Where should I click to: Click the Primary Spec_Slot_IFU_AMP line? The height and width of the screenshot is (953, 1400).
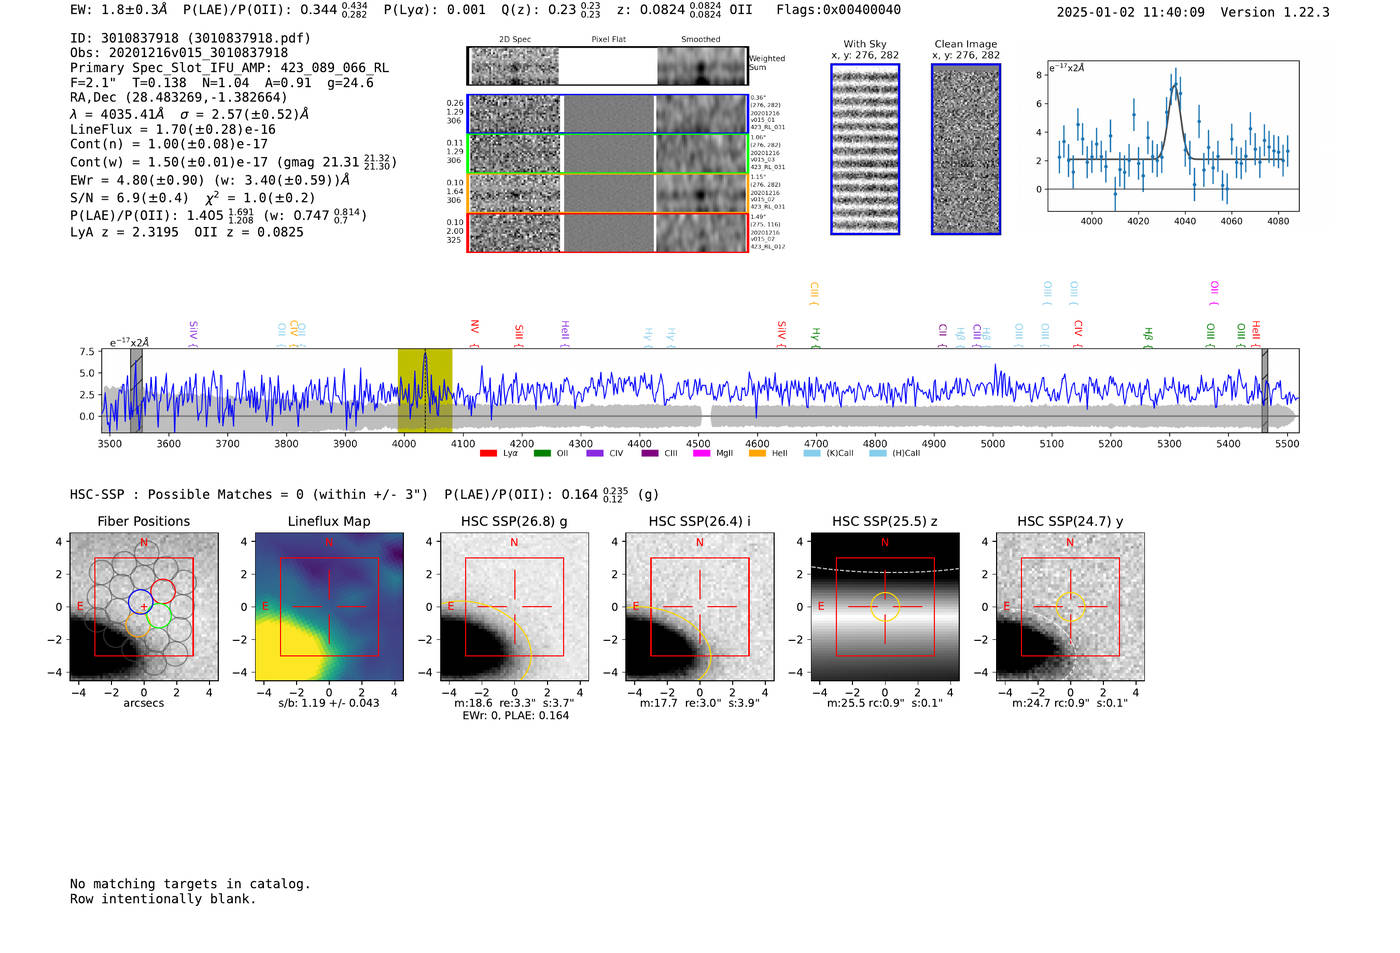[229, 68]
